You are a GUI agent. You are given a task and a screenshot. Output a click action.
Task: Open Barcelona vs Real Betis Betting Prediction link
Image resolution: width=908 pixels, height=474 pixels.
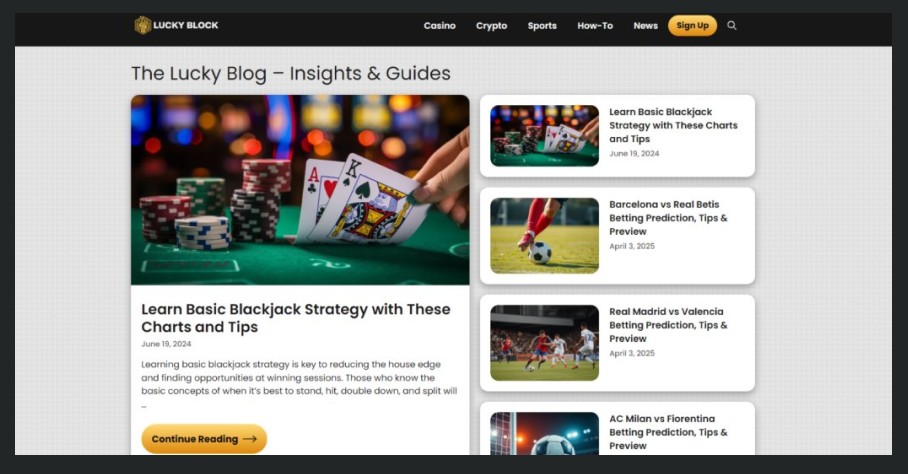[x=668, y=218]
